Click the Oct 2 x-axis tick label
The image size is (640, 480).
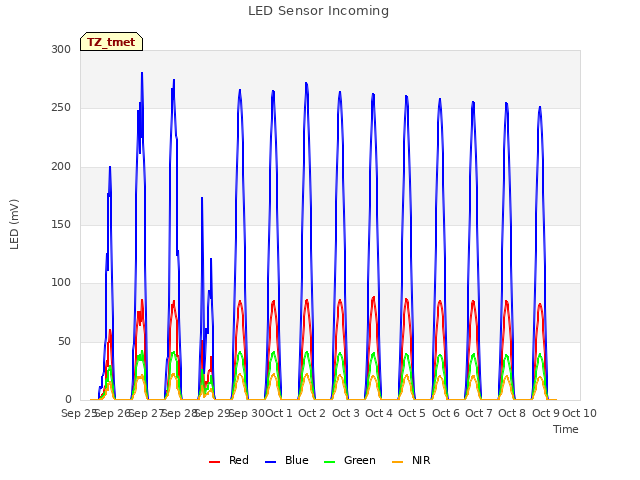312,413
